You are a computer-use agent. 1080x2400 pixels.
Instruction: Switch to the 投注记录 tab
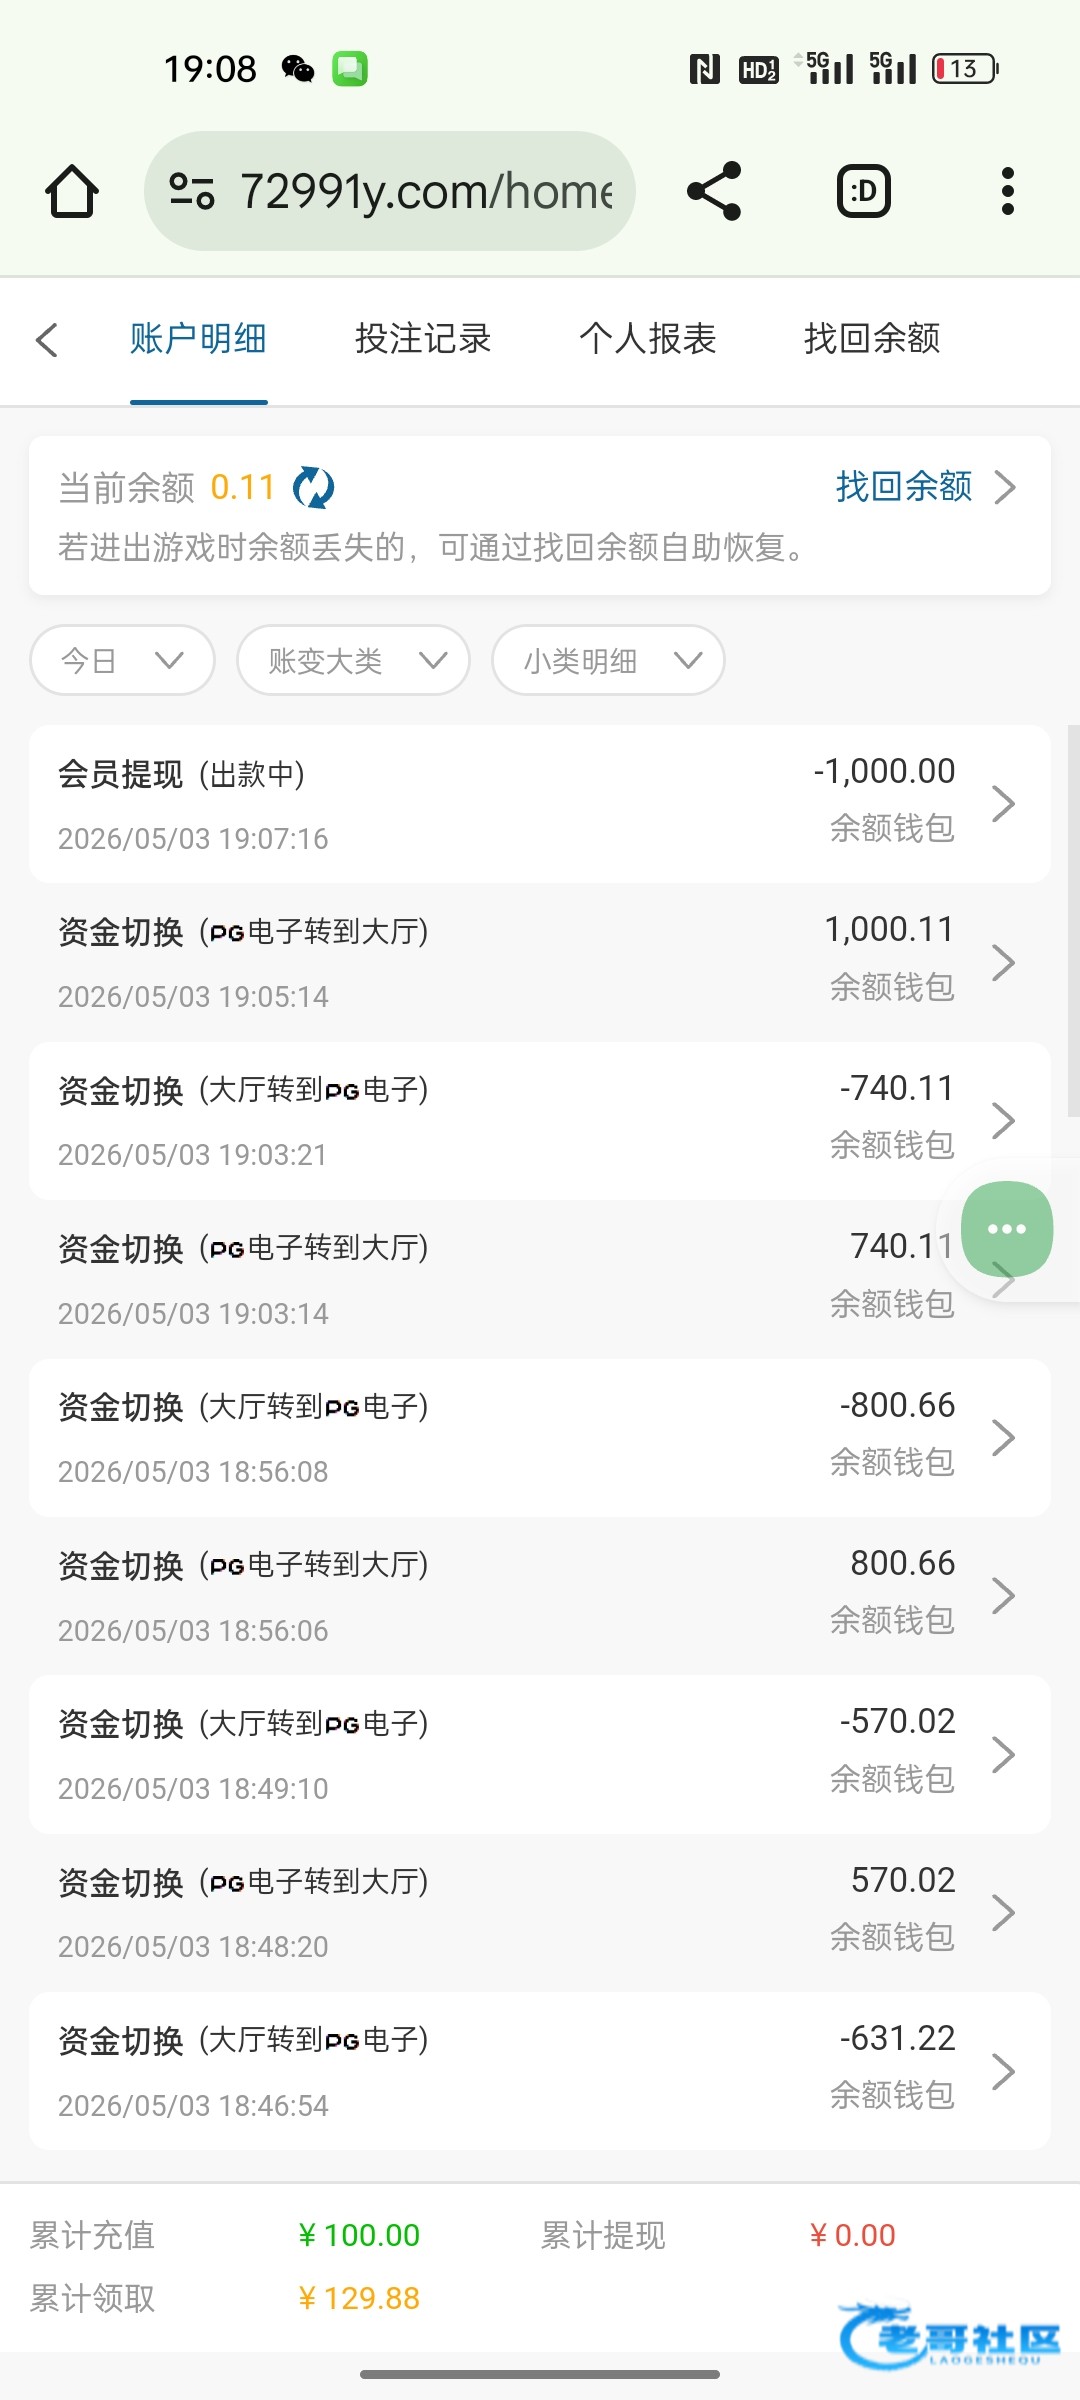(423, 339)
